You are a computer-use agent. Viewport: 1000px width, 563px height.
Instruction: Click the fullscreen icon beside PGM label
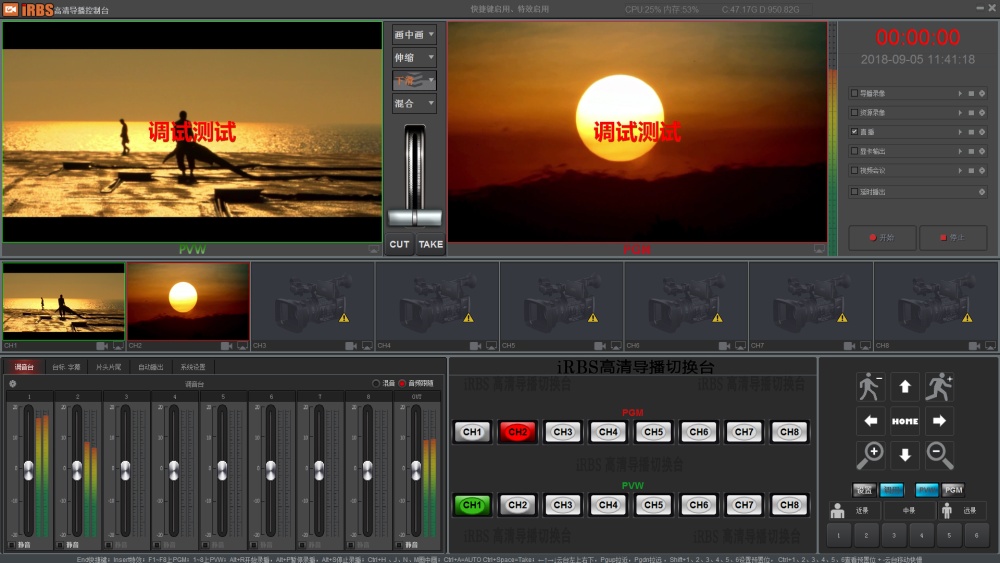(819, 249)
